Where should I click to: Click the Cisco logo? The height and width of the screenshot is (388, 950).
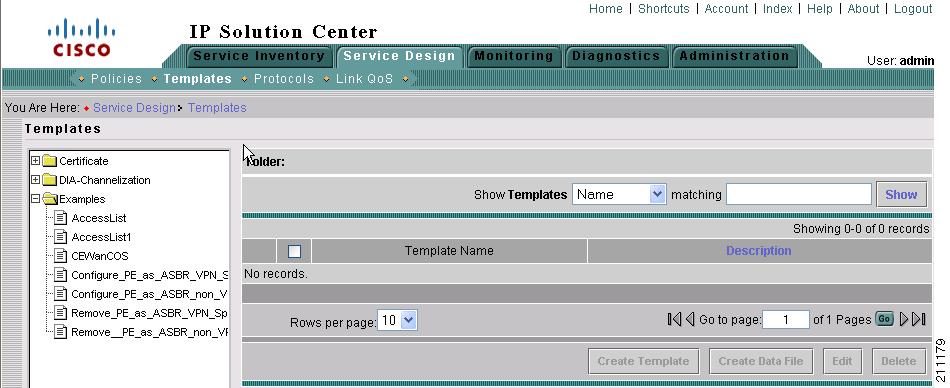(82, 38)
